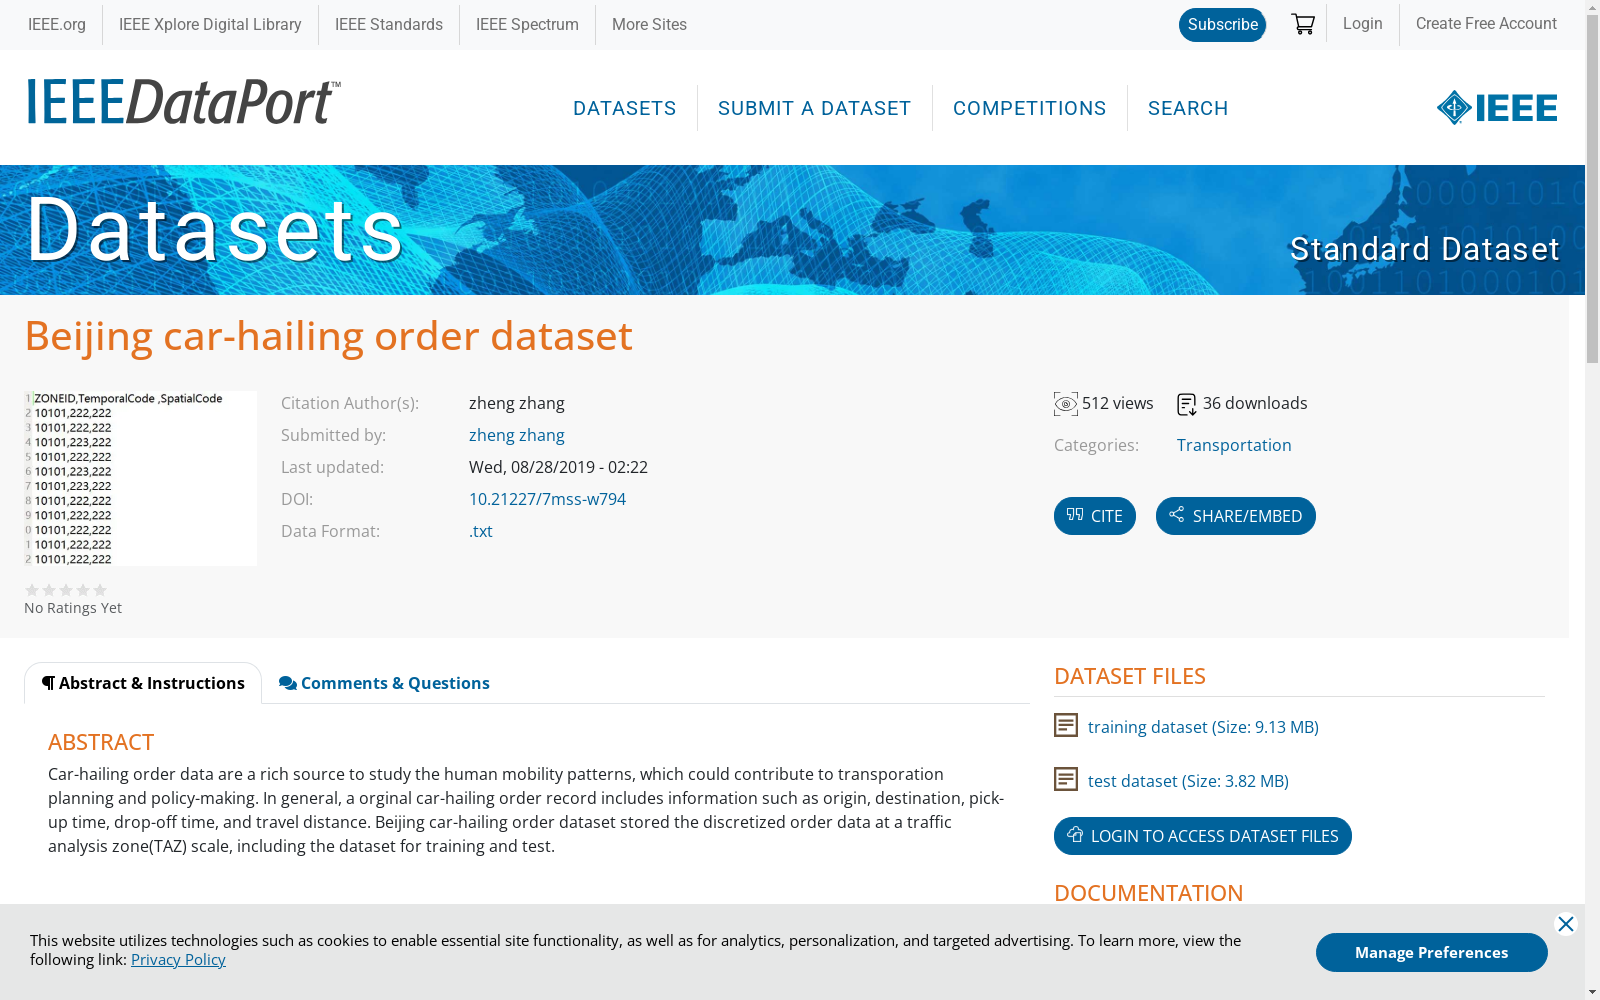The height and width of the screenshot is (1000, 1600).
Task: Rate dataset with the third star
Action: (66, 590)
